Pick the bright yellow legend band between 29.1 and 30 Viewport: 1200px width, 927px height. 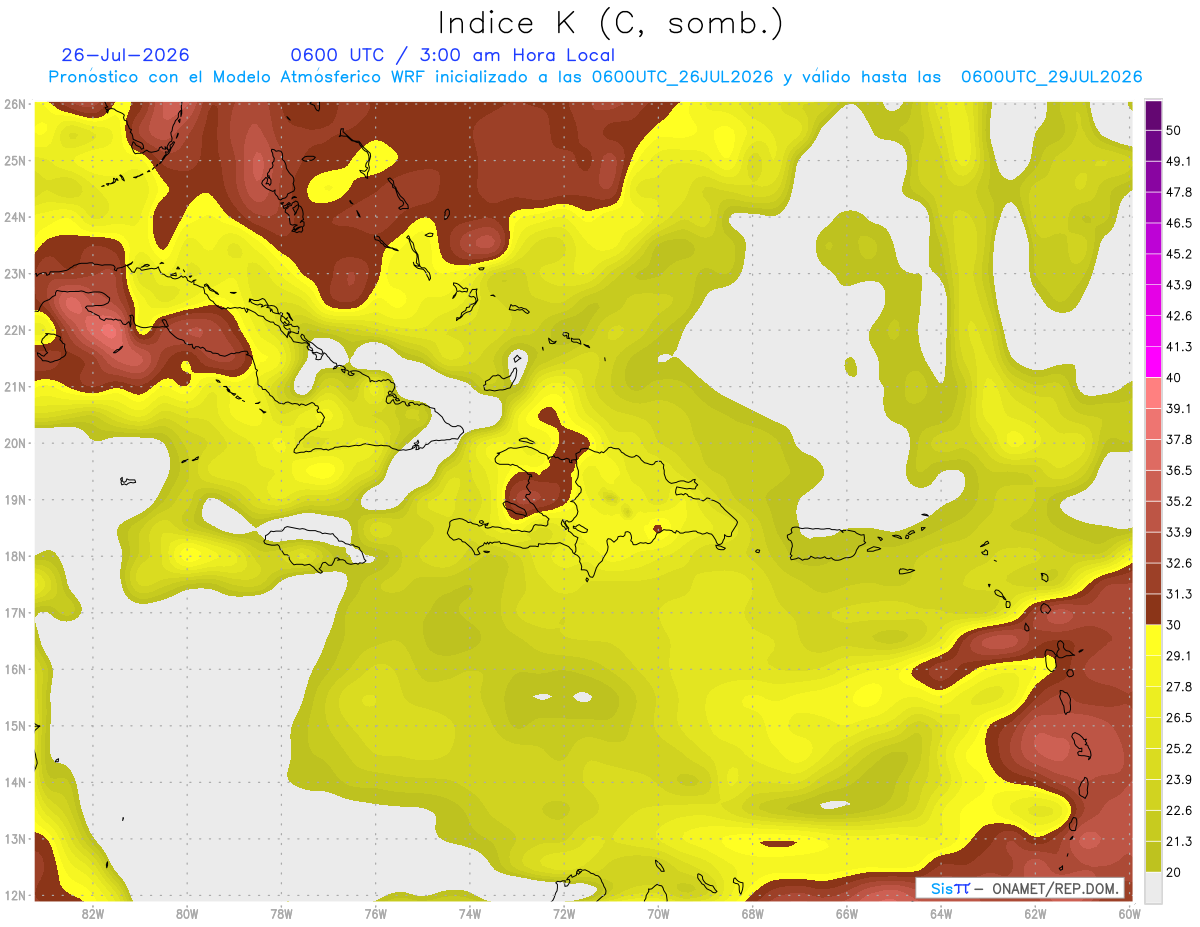click(1153, 640)
